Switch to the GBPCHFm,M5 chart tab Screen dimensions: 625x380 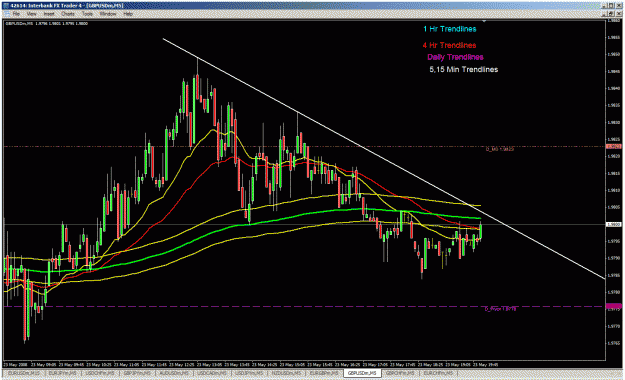pyautogui.click(x=400, y=373)
